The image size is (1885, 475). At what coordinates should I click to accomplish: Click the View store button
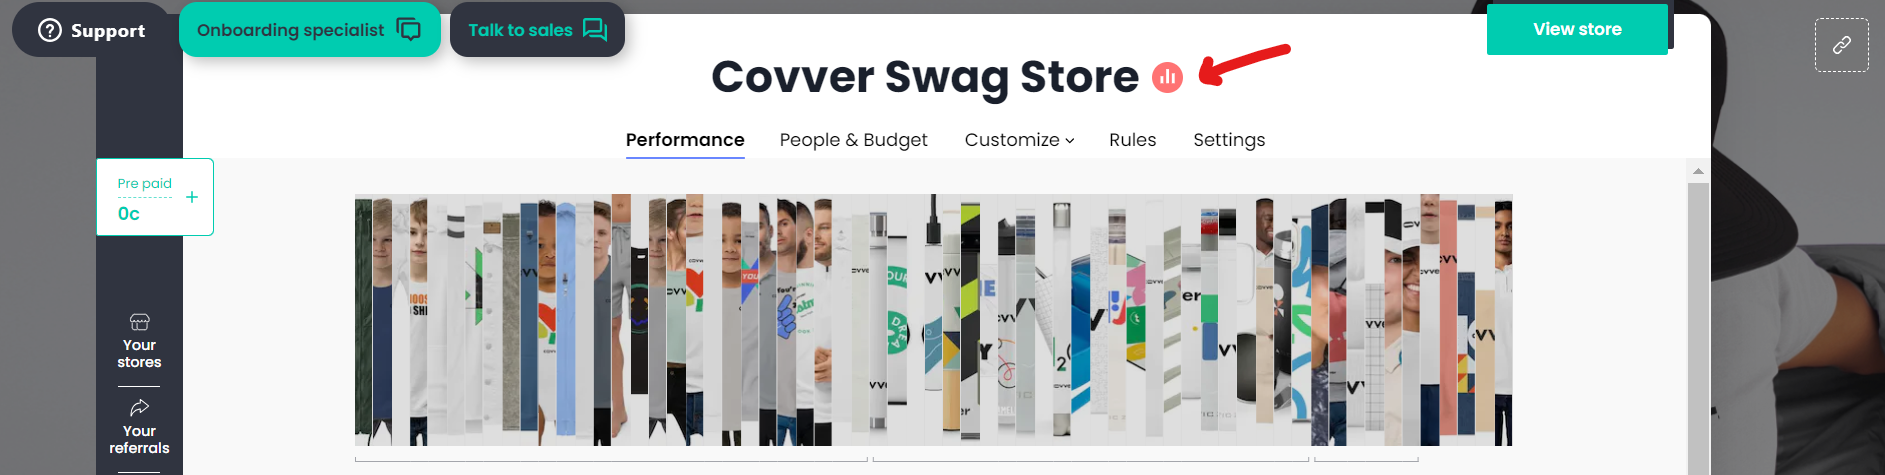[x=1577, y=29]
